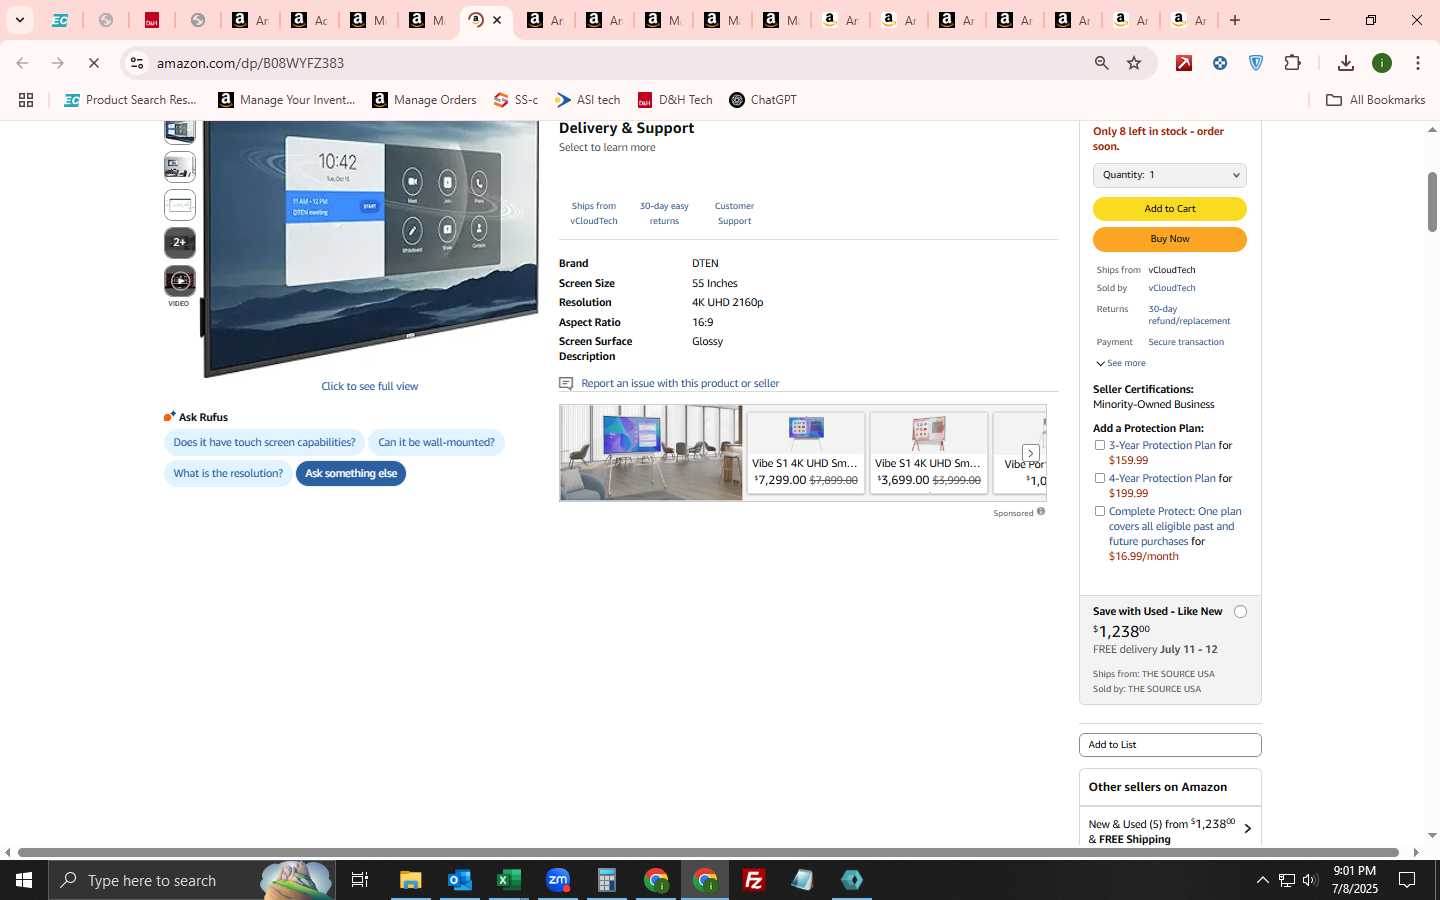1440x900 pixels.
Task: Open tab search dropdown arrow
Action: click(x=19, y=20)
